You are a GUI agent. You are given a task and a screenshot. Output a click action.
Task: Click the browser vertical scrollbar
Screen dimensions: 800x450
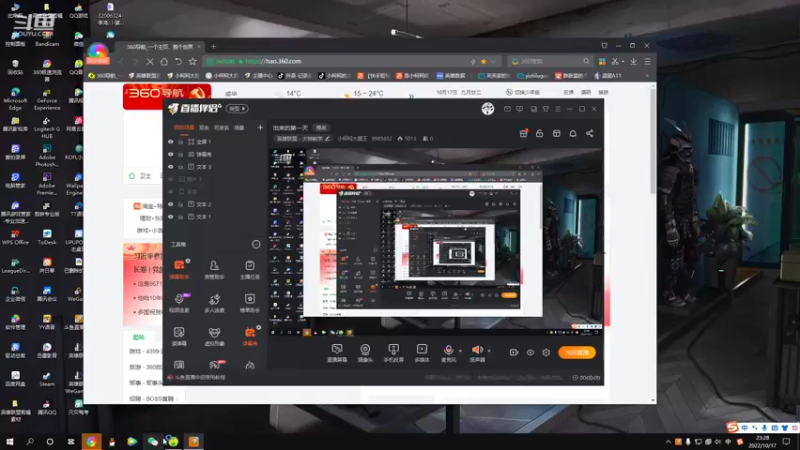tap(653, 140)
